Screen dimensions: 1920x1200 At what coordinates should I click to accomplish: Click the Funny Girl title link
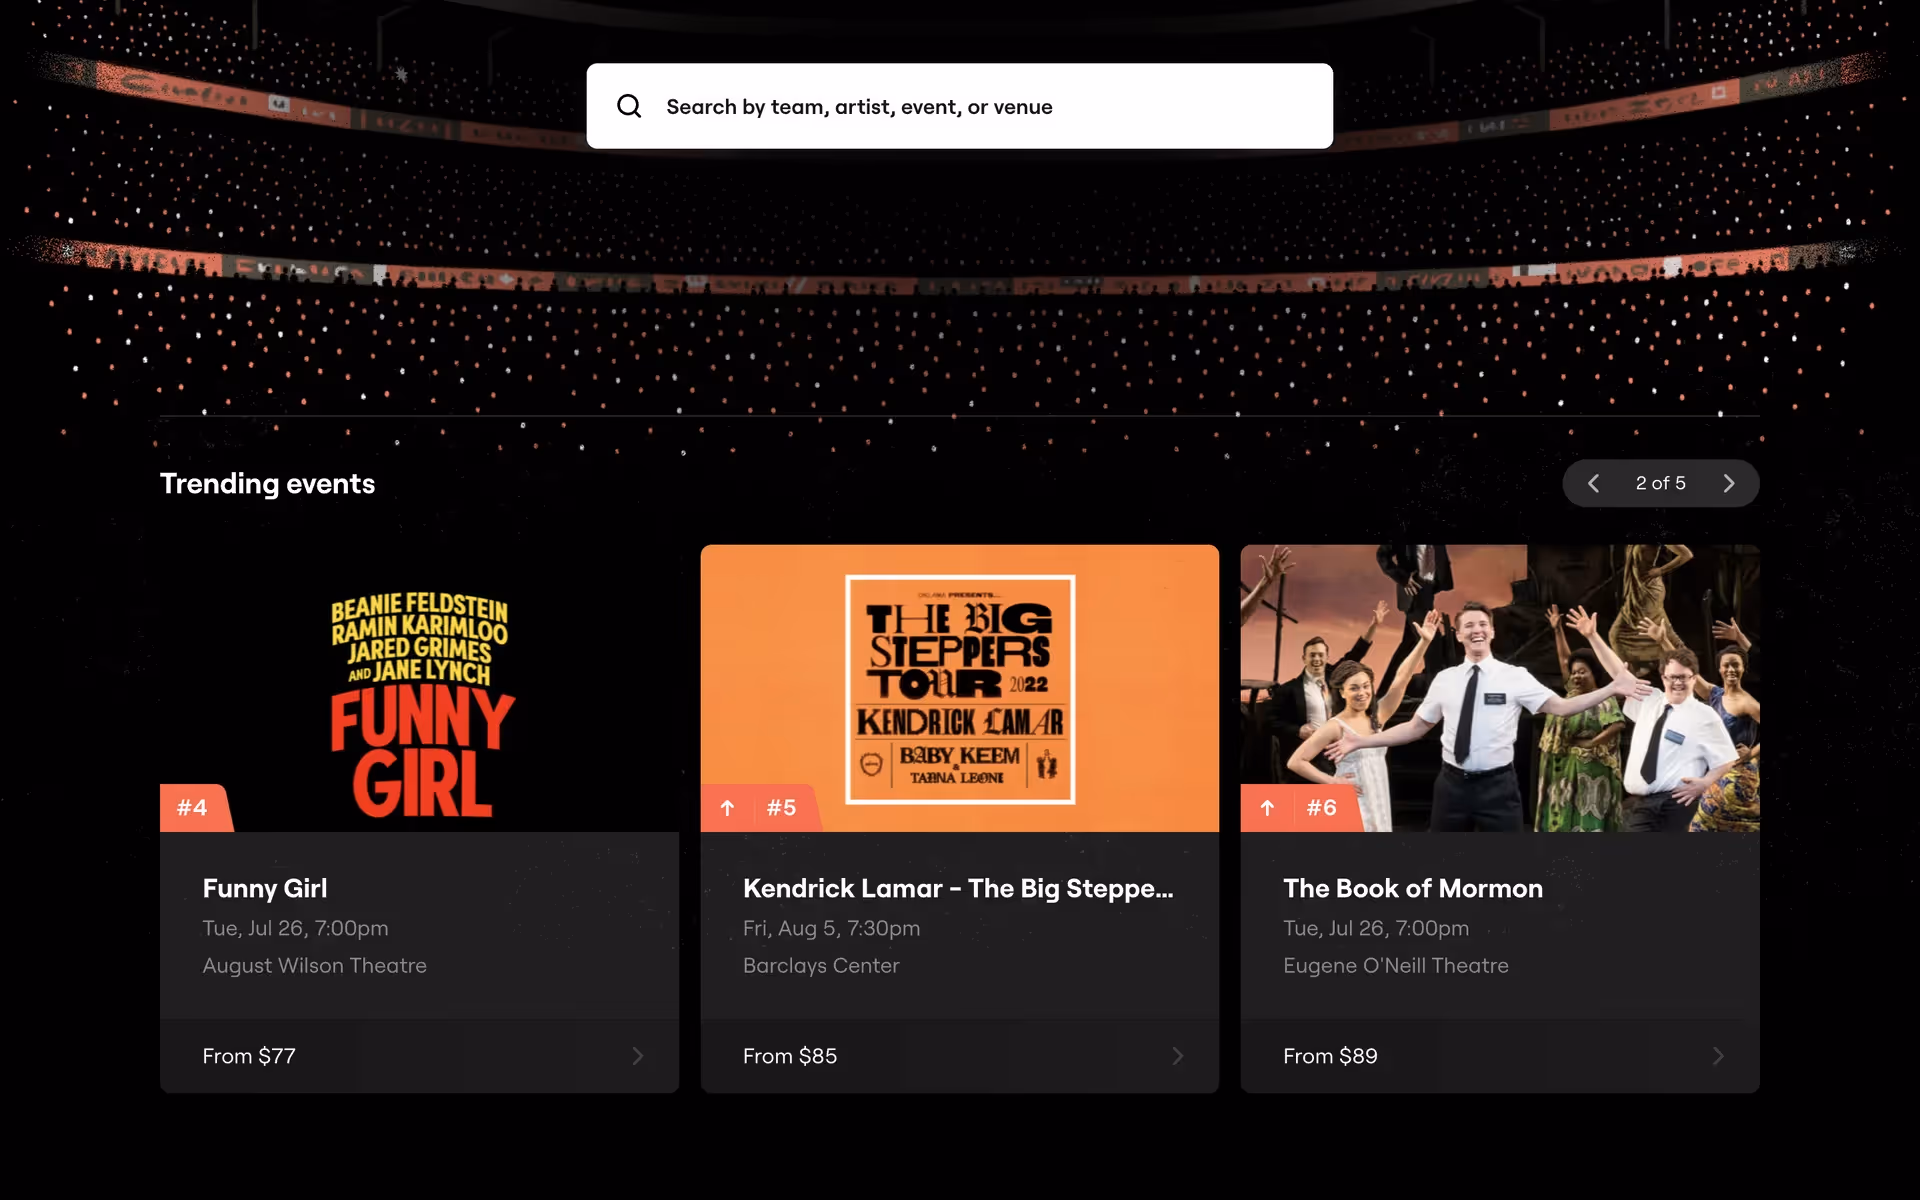click(x=265, y=888)
